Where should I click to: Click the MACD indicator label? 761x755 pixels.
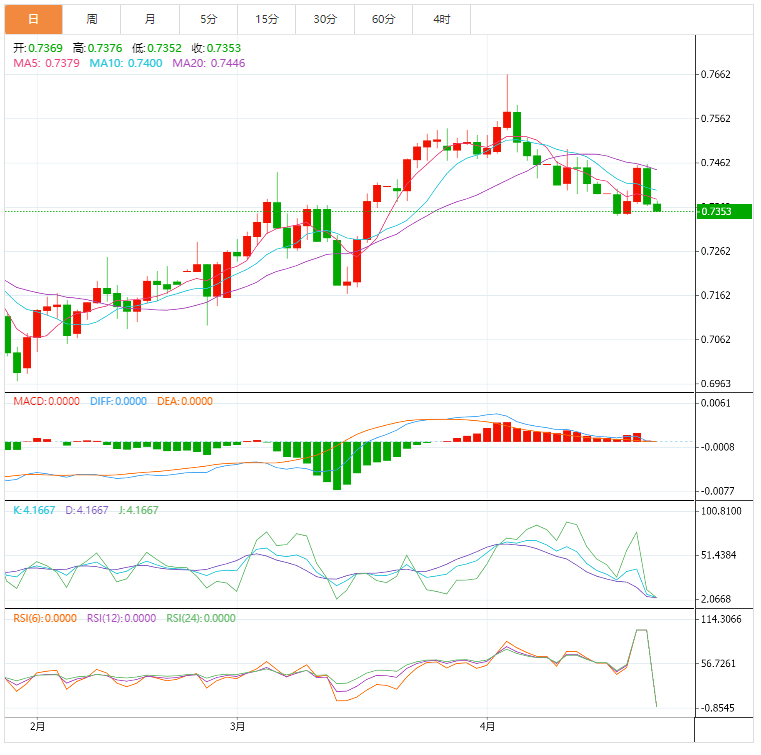coord(46,401)
